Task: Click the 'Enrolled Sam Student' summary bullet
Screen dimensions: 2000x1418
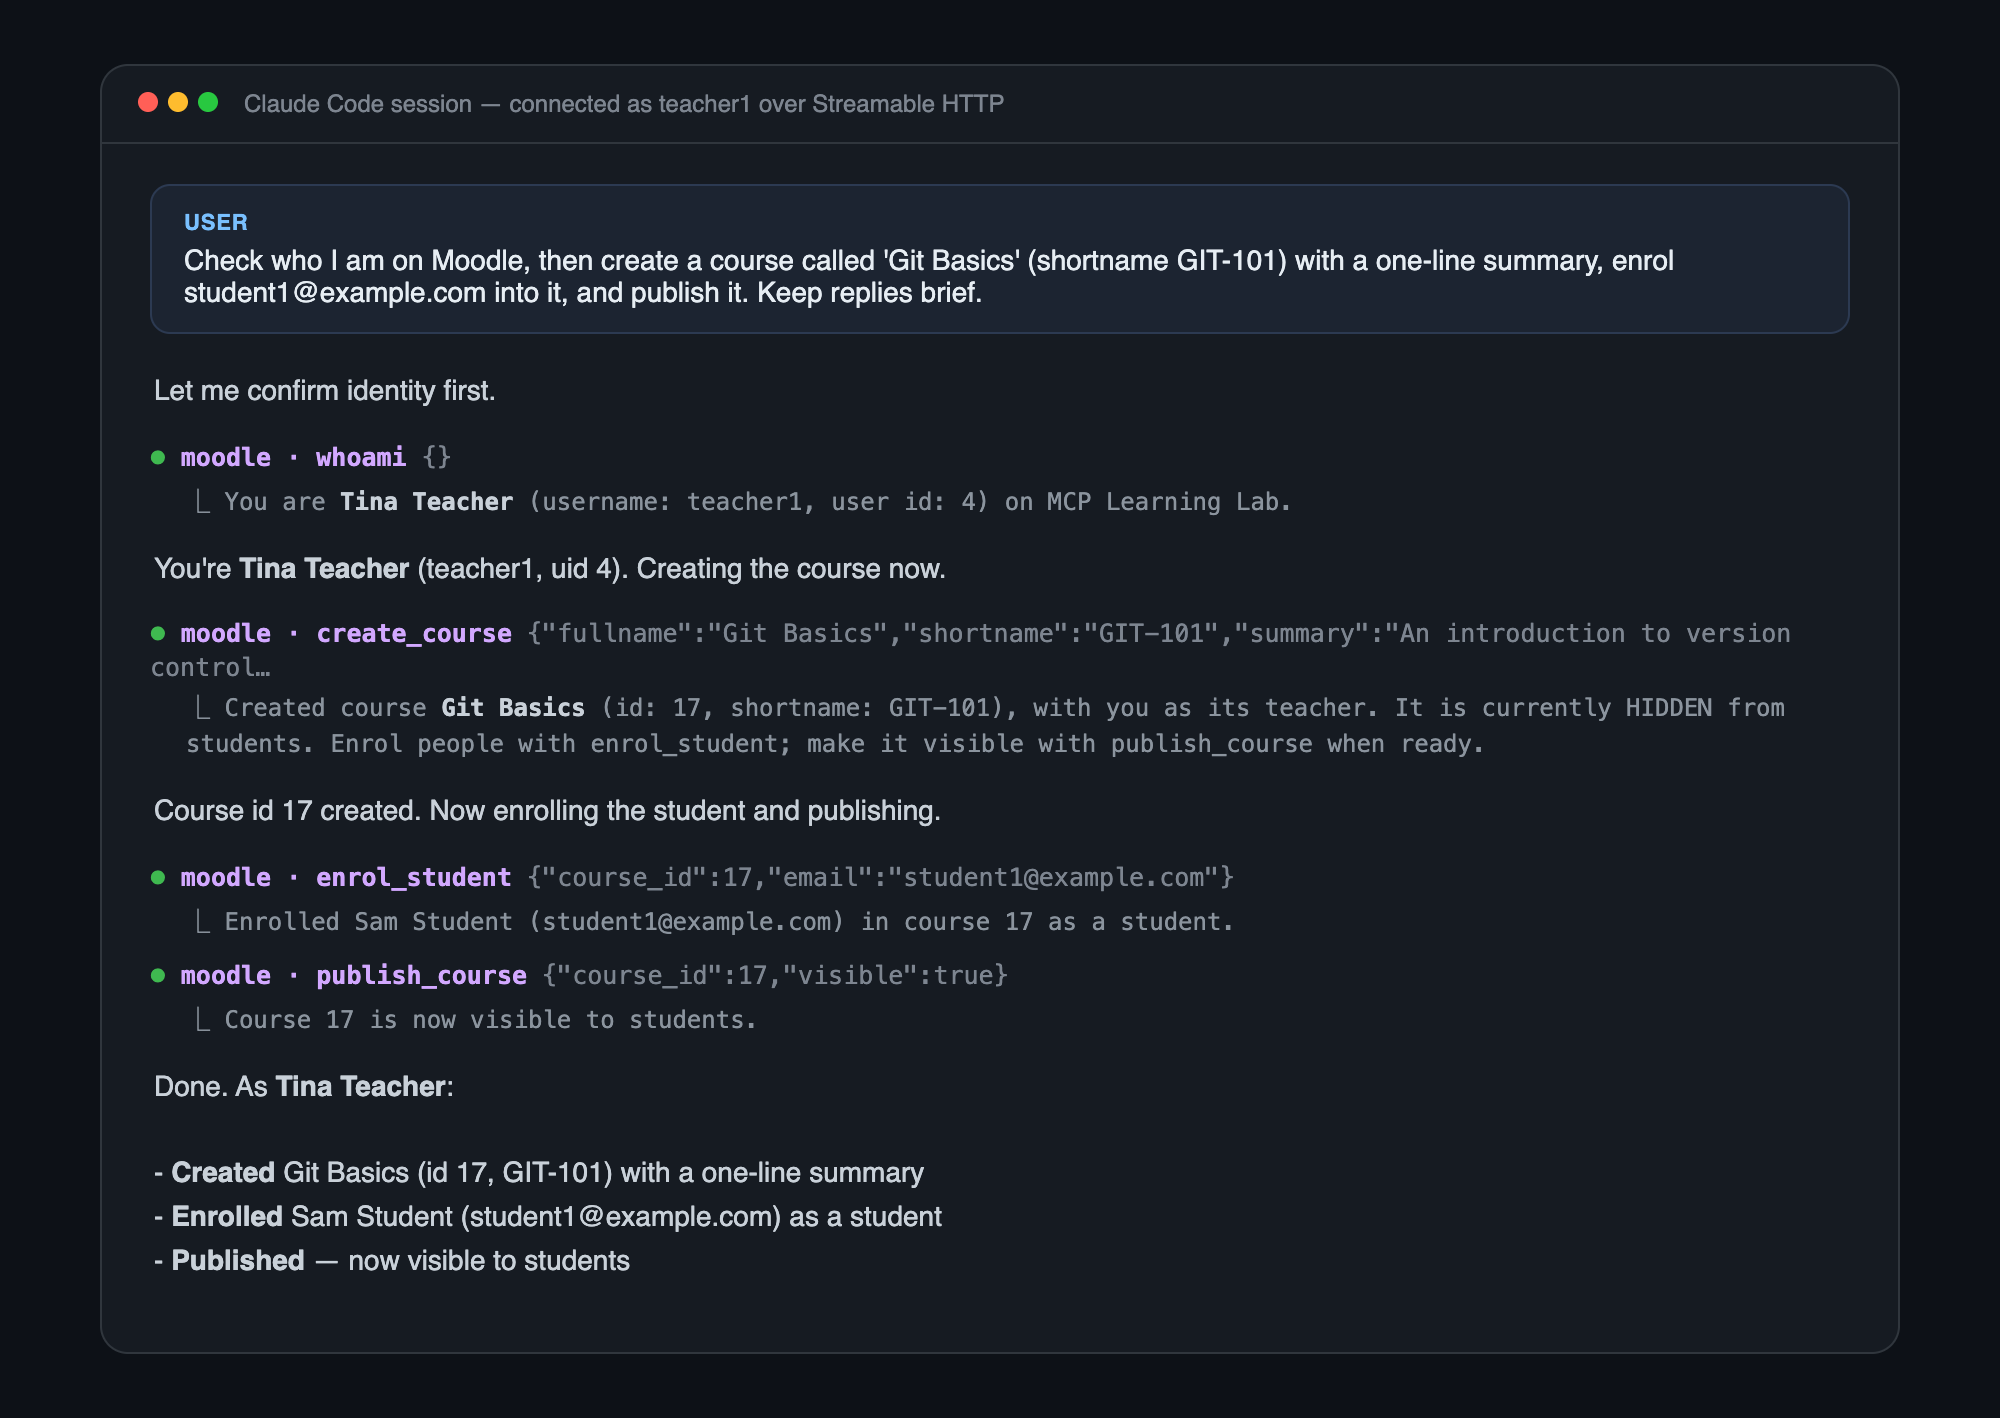Action: [548, 1217]
